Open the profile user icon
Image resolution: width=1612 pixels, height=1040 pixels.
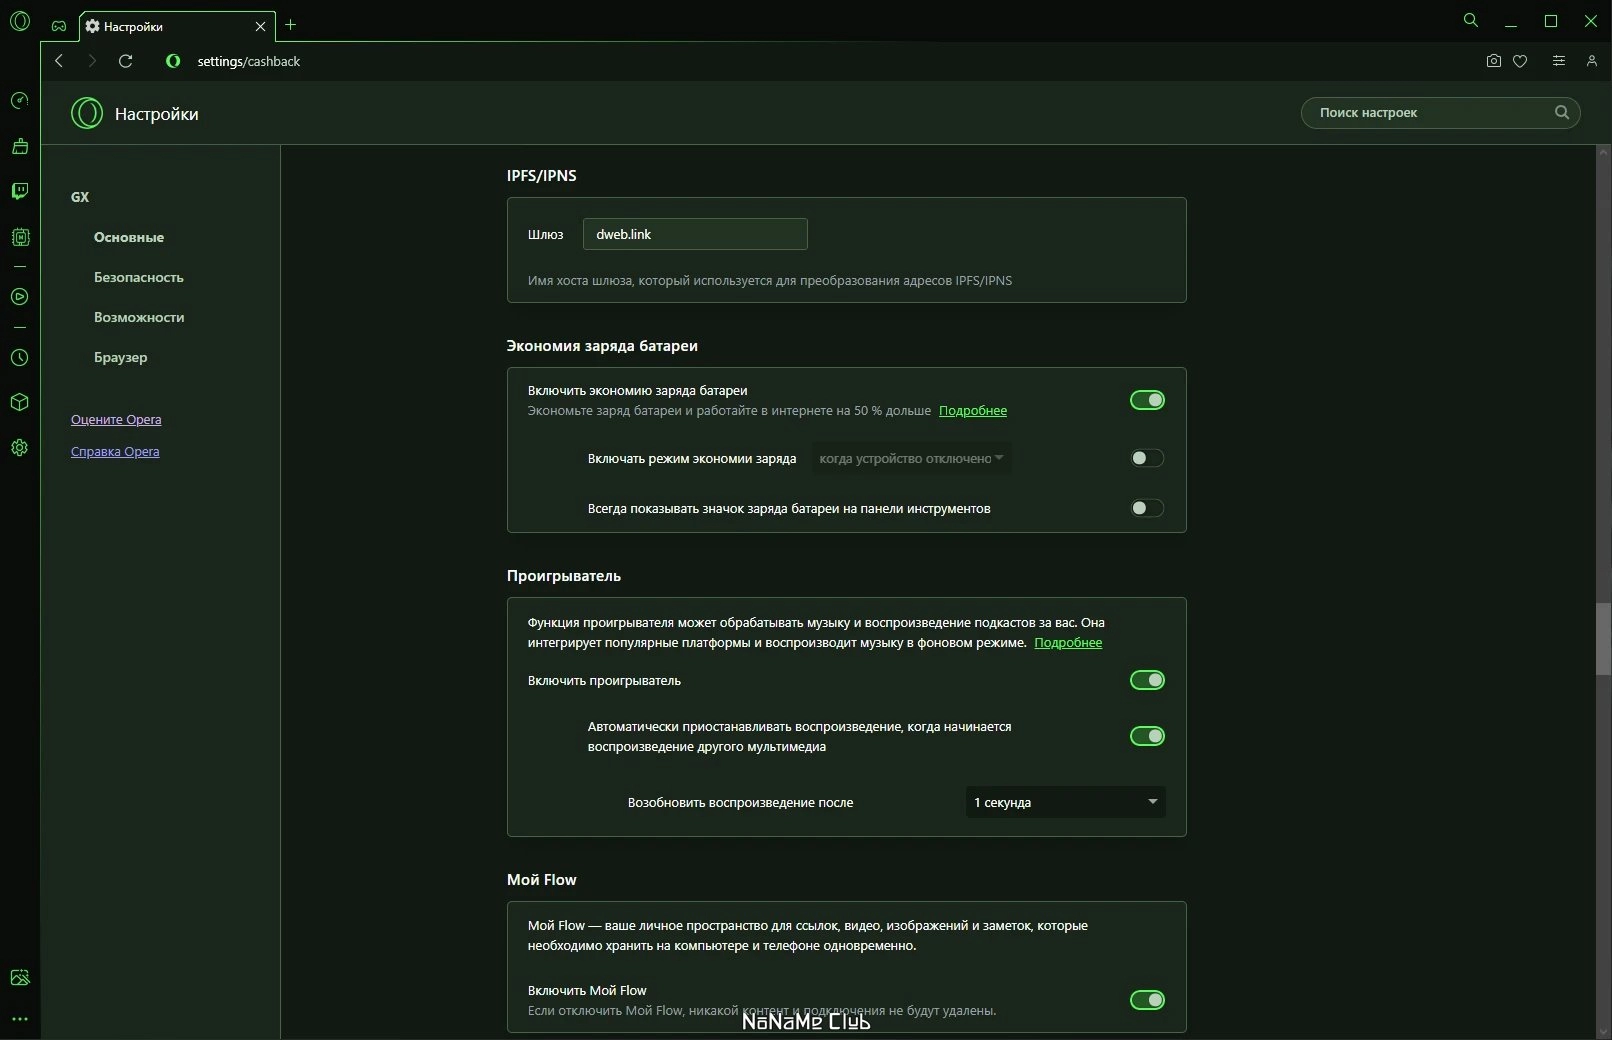point(1591,61)
